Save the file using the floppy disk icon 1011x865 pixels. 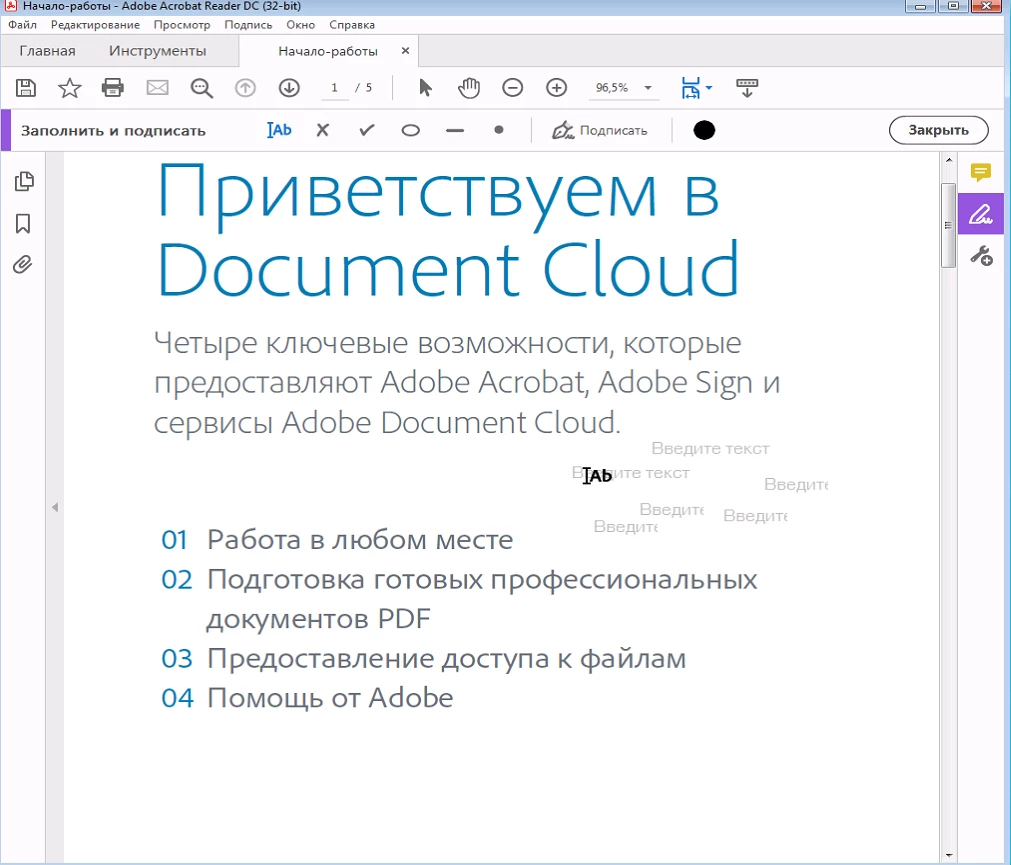click(26, 88)
